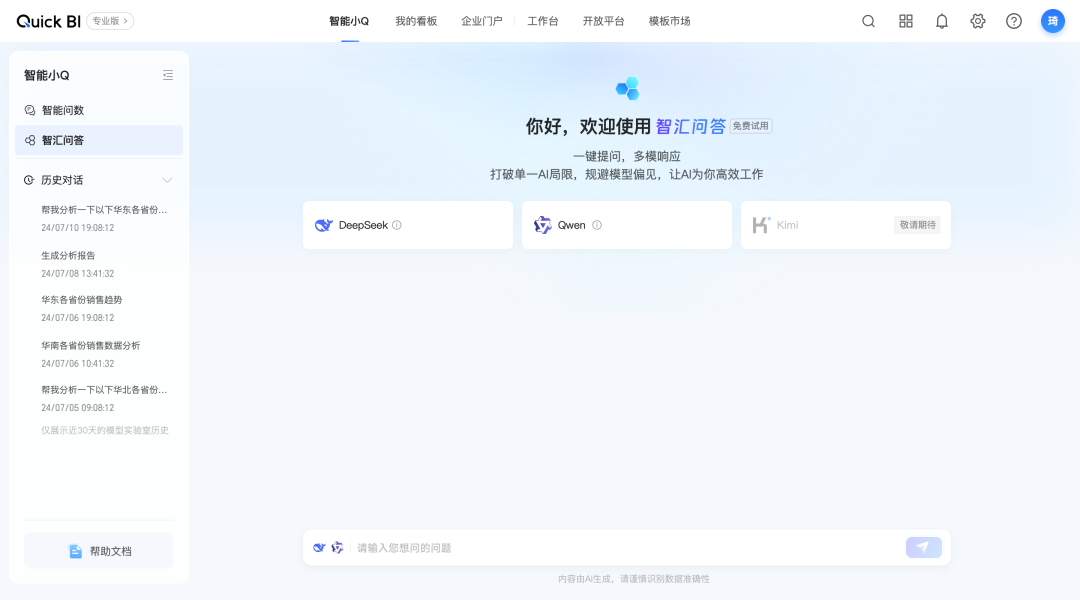
Task: Click the Kimi model card
Action: pos(846,225)
